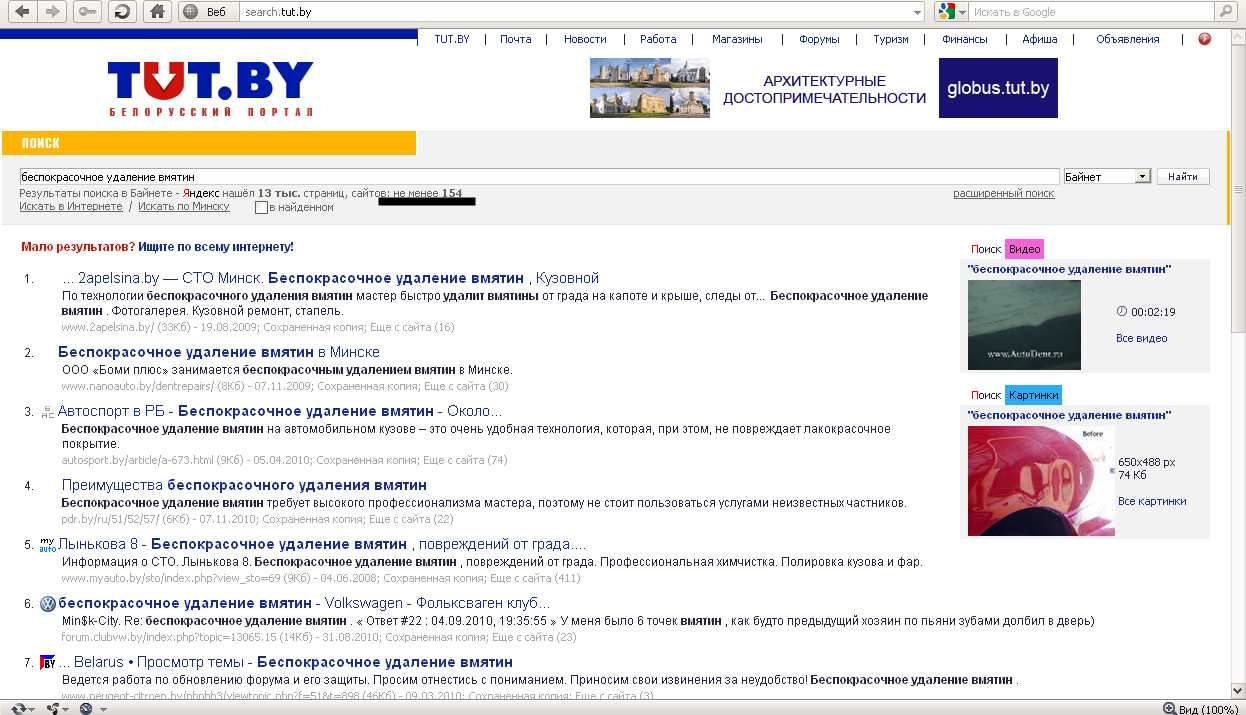Click the vertical scrollbar up arrow
Viewport: 1246px width, 715px height.
(x=1238, y=36)
